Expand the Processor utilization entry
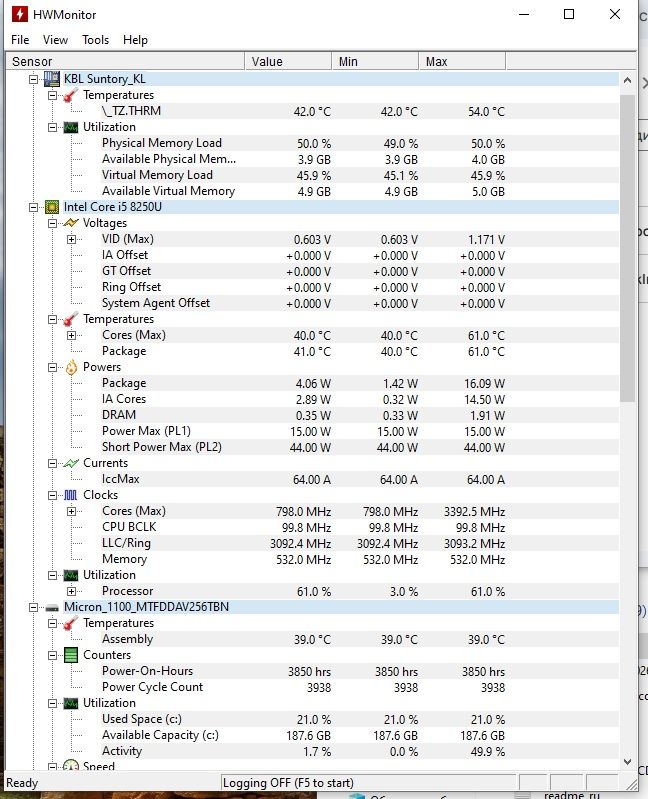The height and width of the screenshot is (799, 648). point(71,591)
